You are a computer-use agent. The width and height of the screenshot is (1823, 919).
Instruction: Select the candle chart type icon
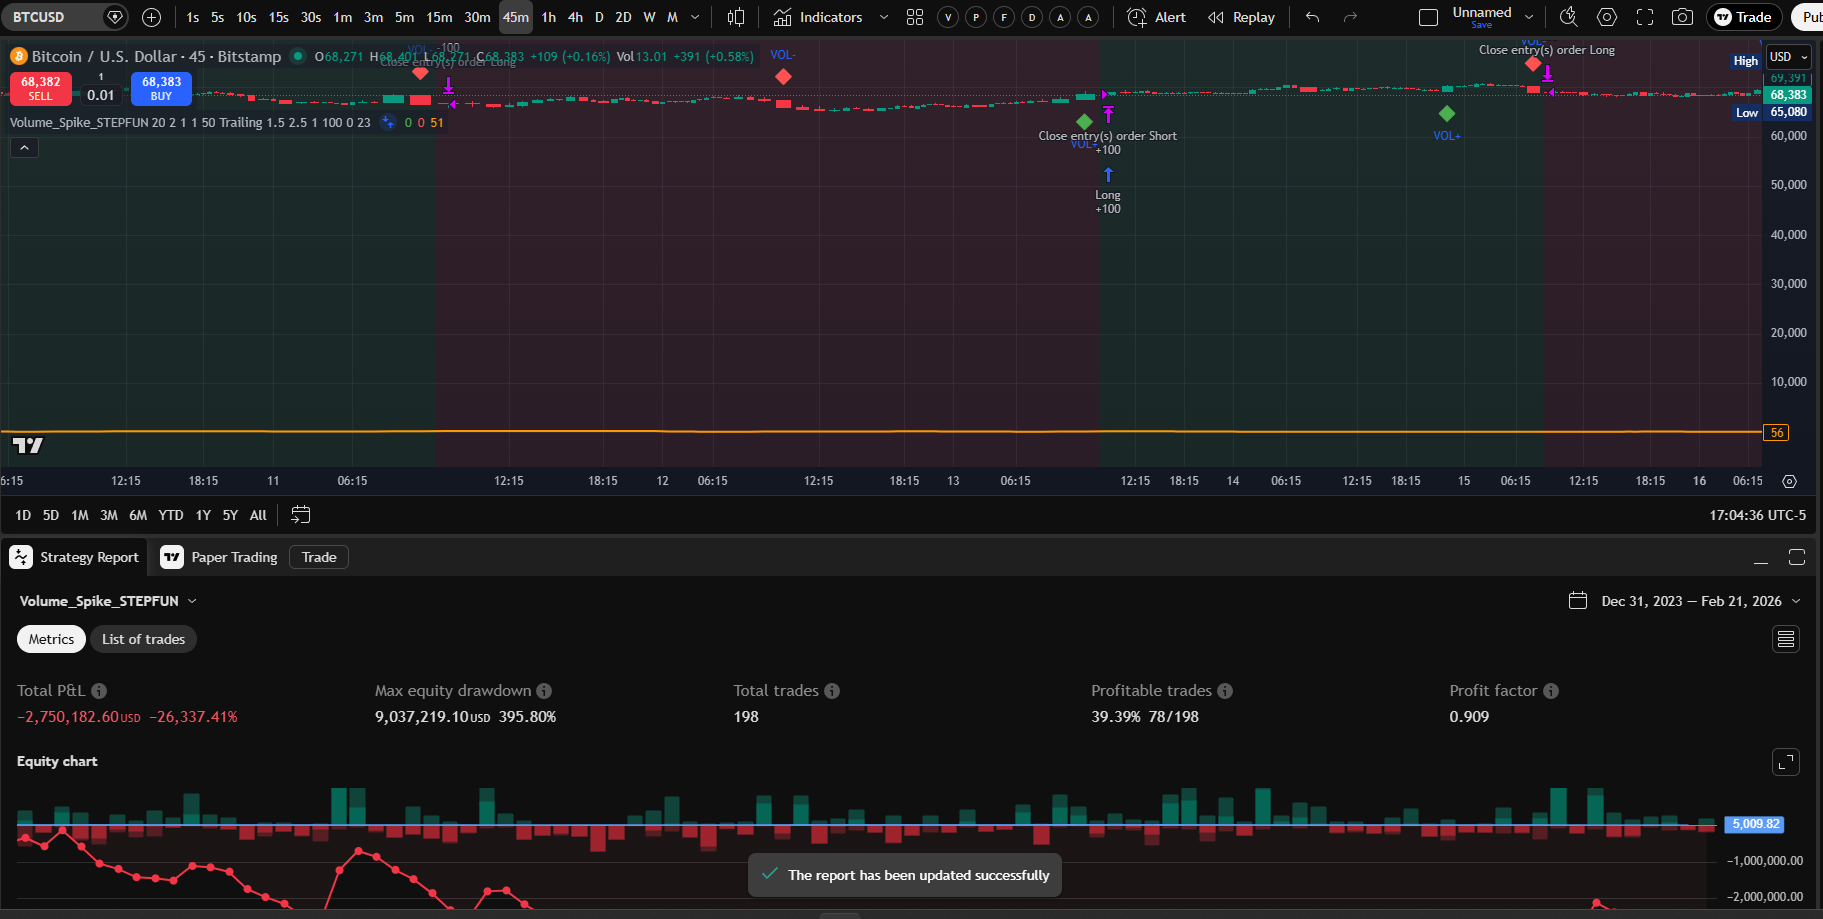point(735,17)
